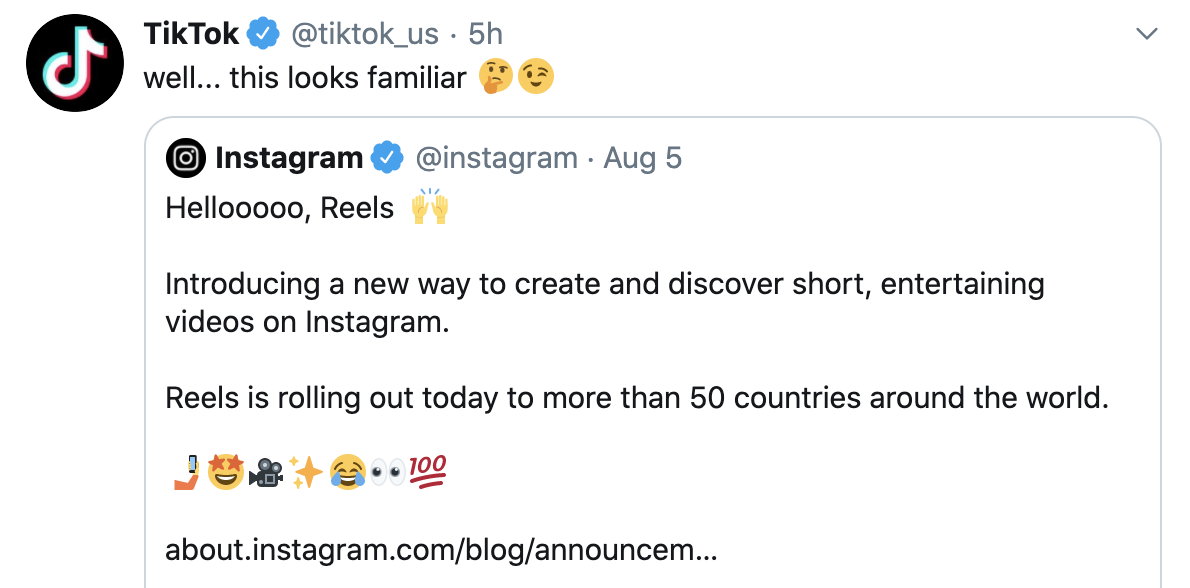
Task: Click the raised hands emoji
Action: click(x=430, y=208)
